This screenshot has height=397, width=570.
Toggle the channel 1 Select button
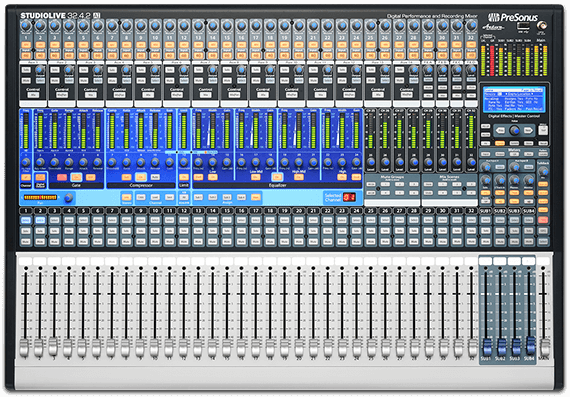pos(26,220)
